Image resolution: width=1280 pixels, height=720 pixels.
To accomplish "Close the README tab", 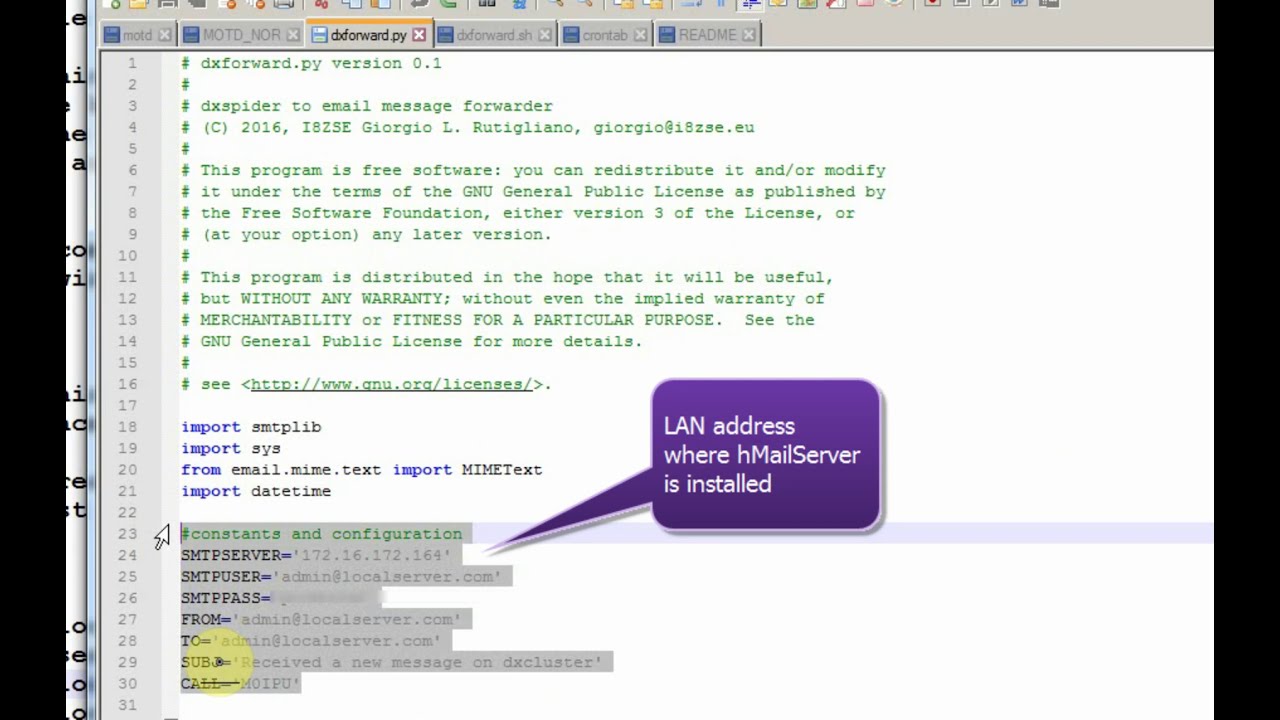I will [750, 35].
